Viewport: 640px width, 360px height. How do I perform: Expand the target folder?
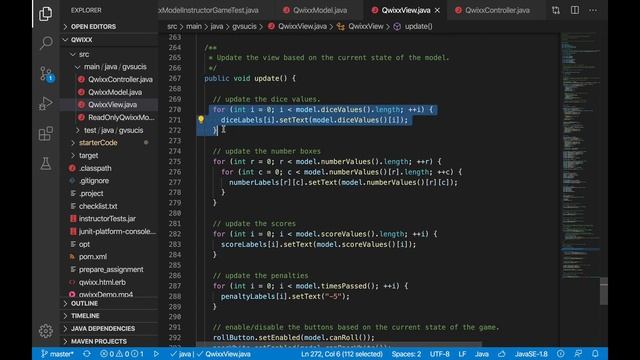point(88,156)
